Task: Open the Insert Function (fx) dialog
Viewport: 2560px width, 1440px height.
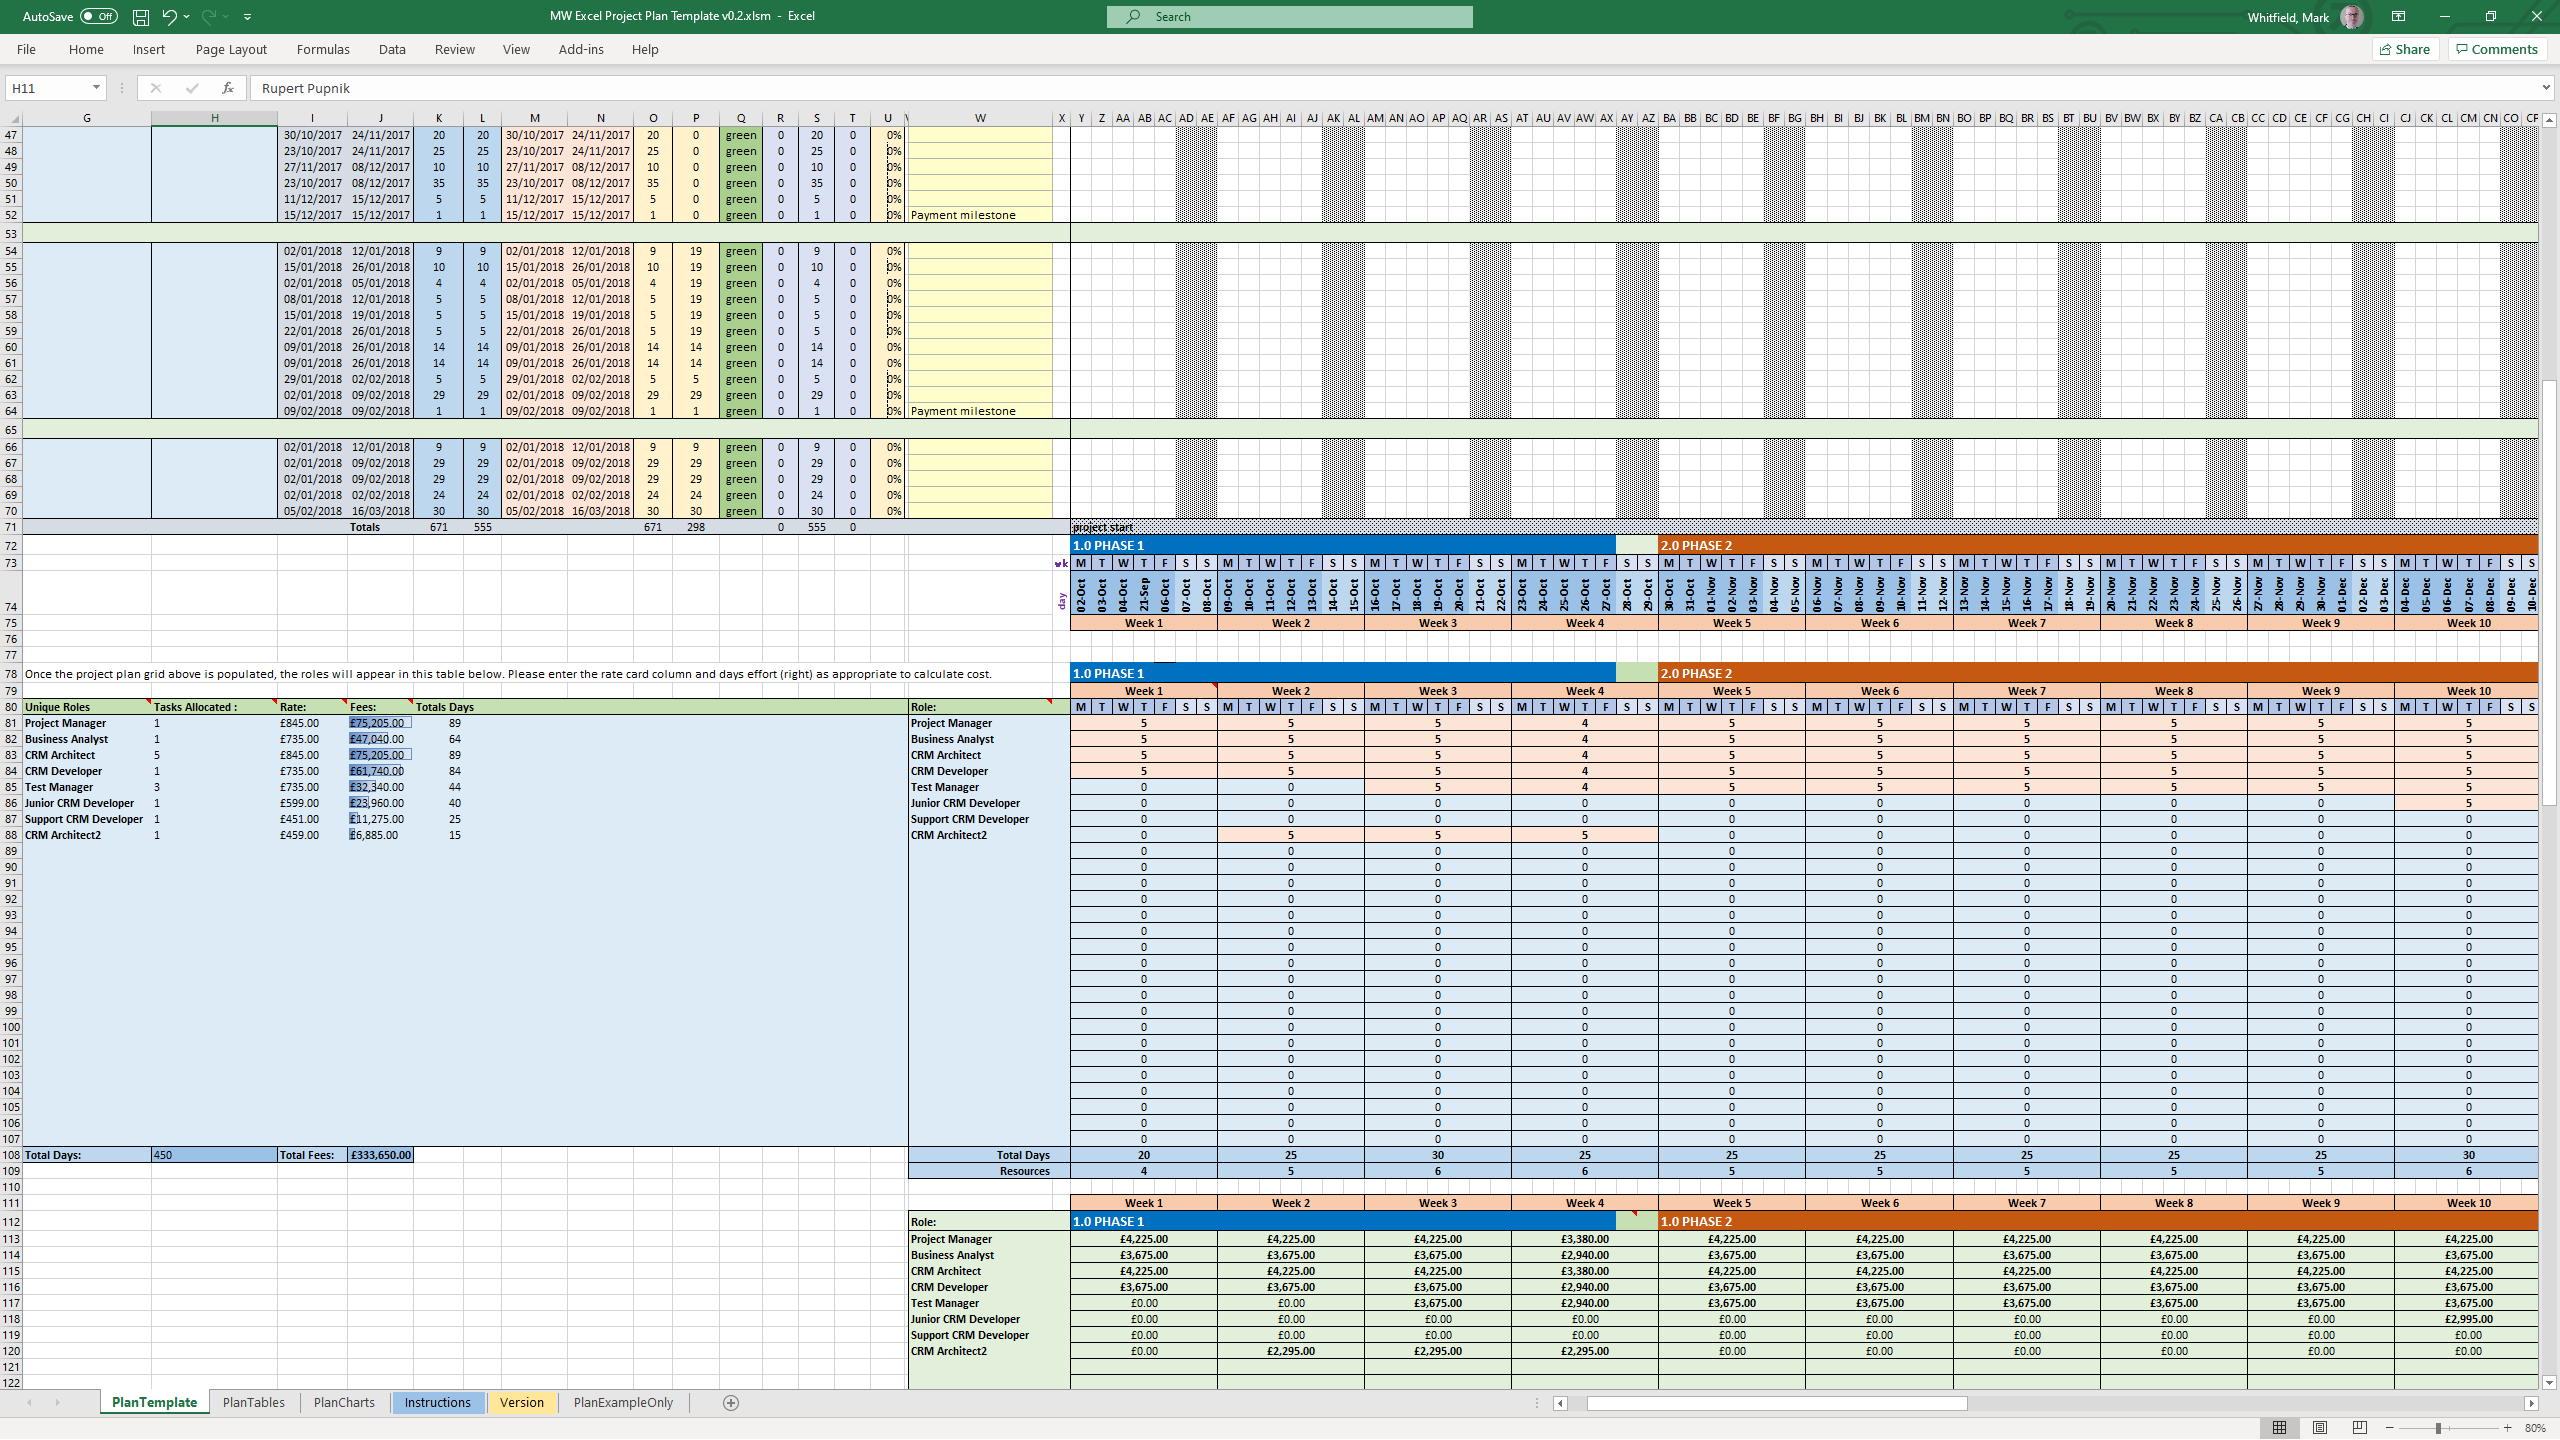Action: pyautogui.click(x=228, y=88)
